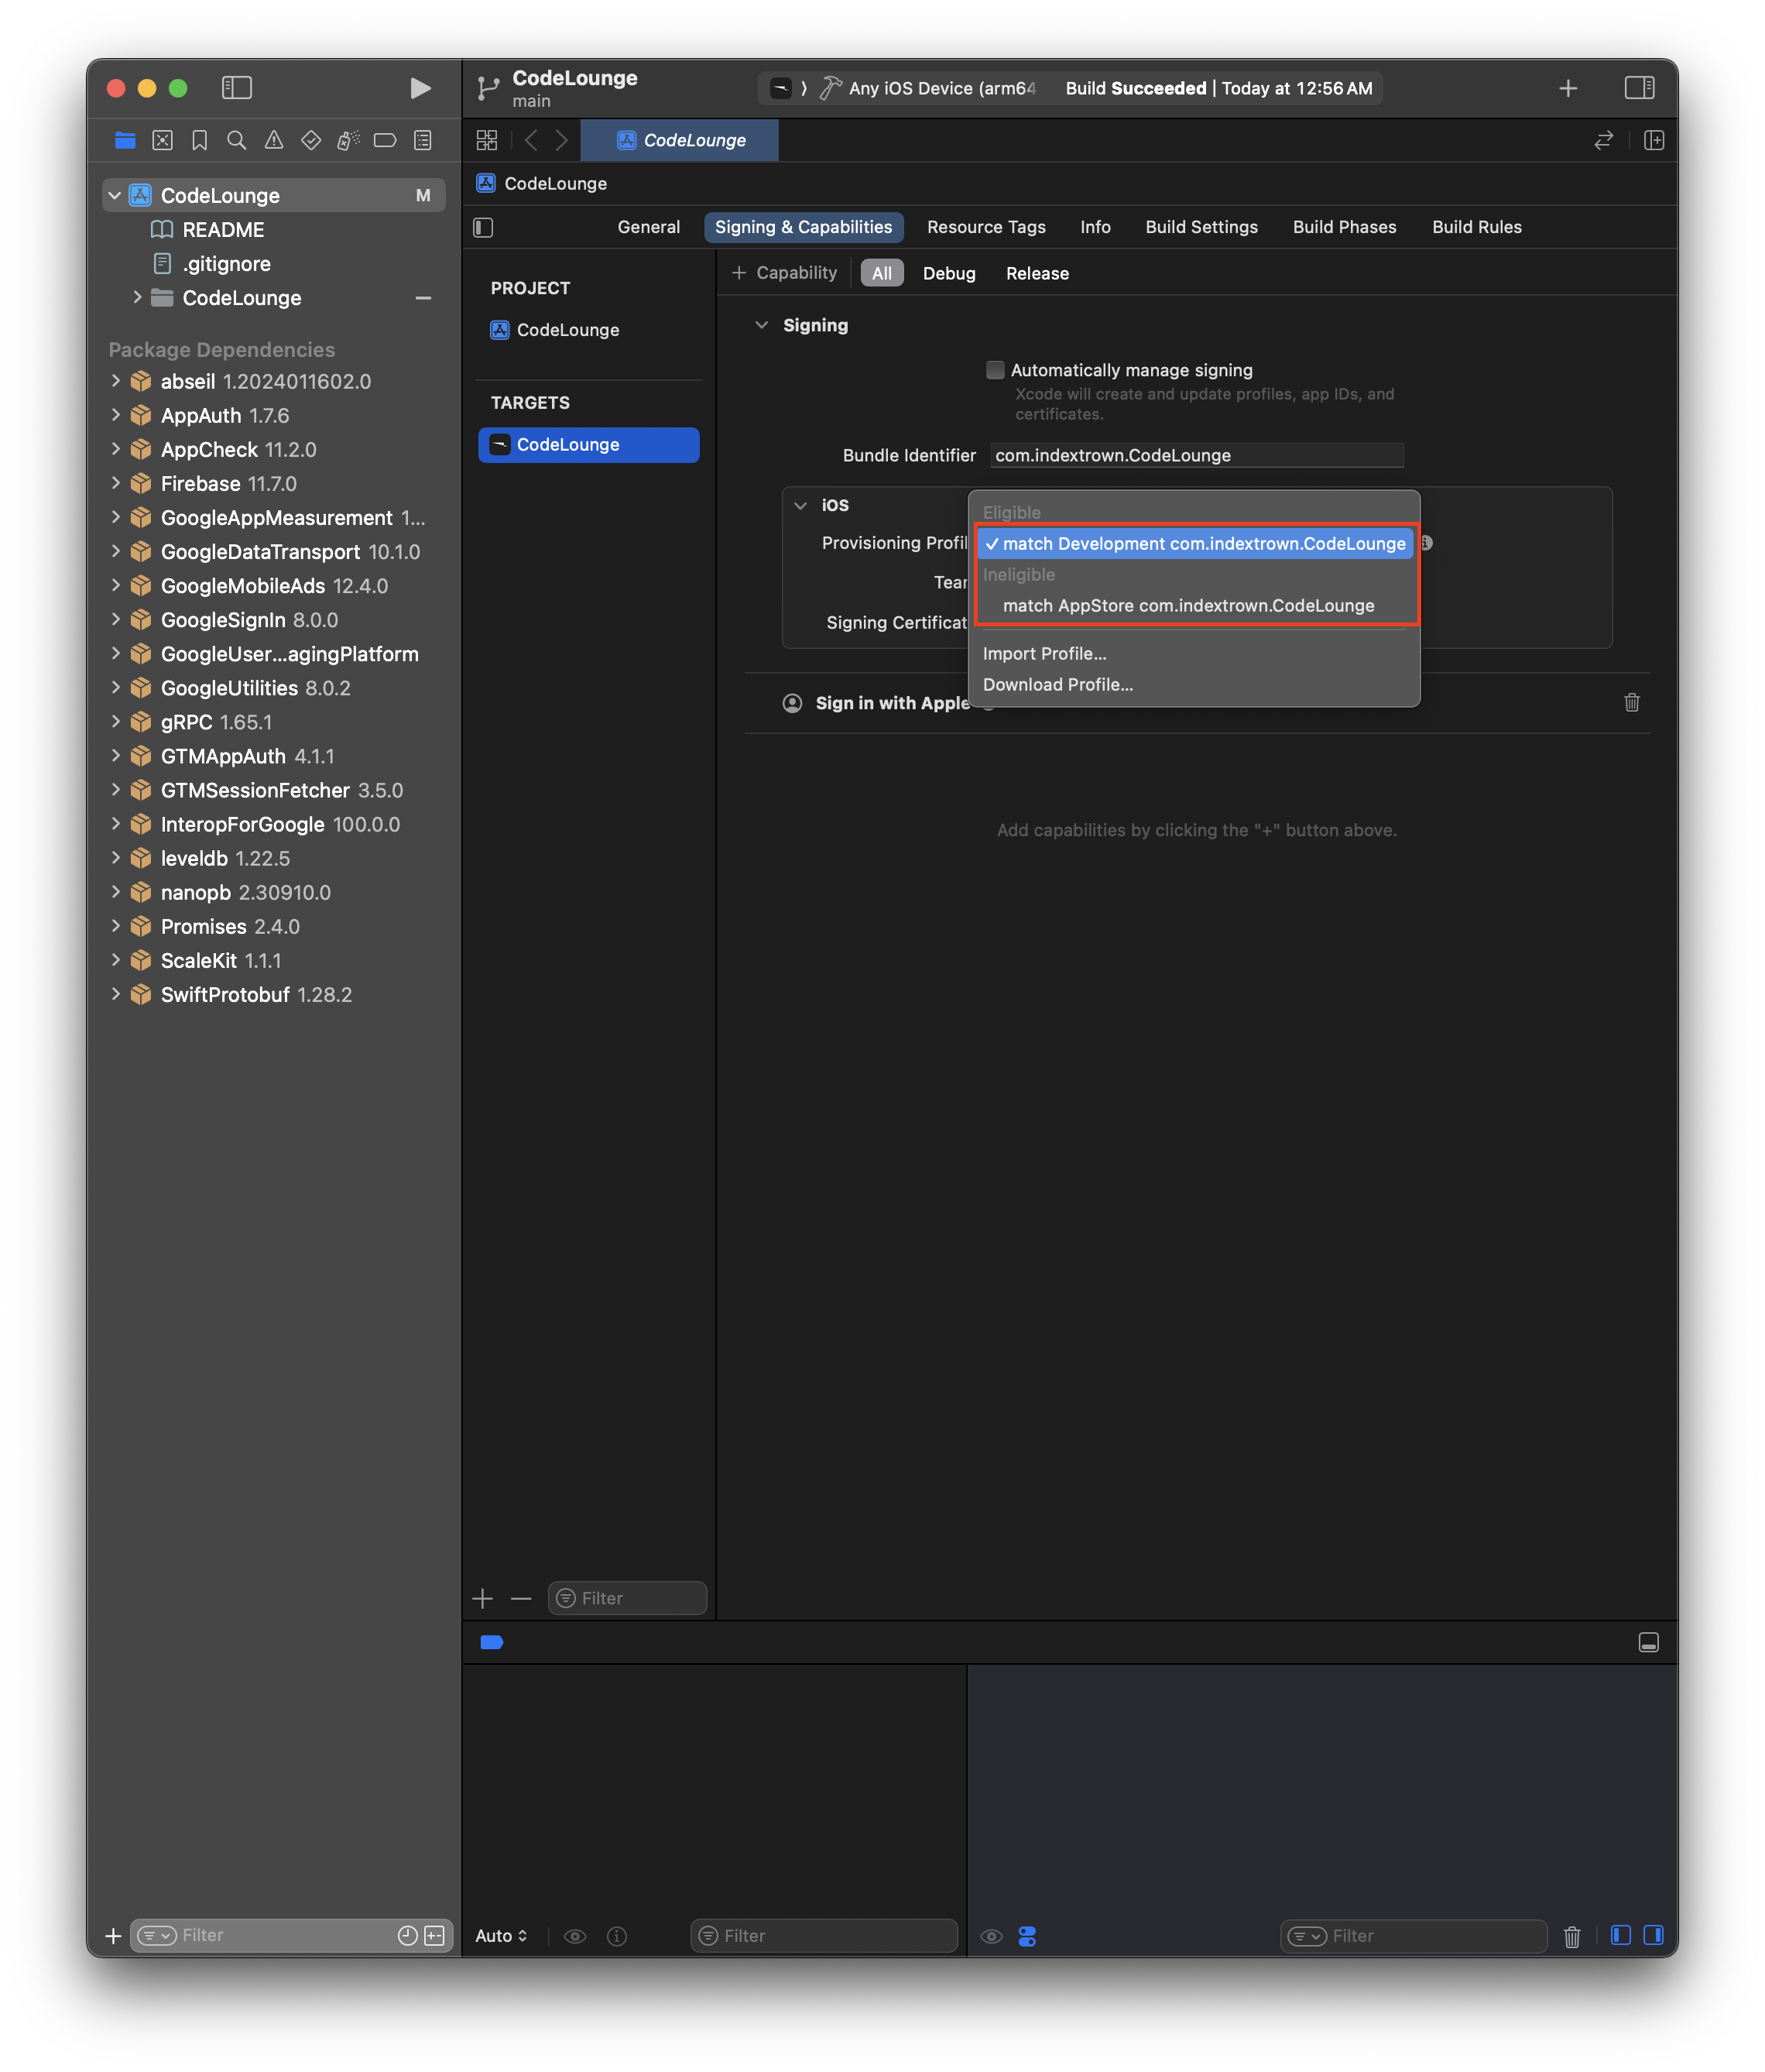The height and width of the screenshot is (2072, 1765).
Task: Show variables view pane toggle
Action: [x=1620, y=1935]
